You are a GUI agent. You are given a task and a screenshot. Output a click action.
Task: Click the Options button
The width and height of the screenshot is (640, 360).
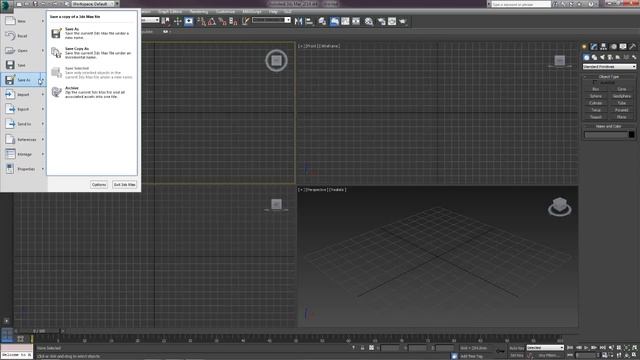tap(99, 185)
